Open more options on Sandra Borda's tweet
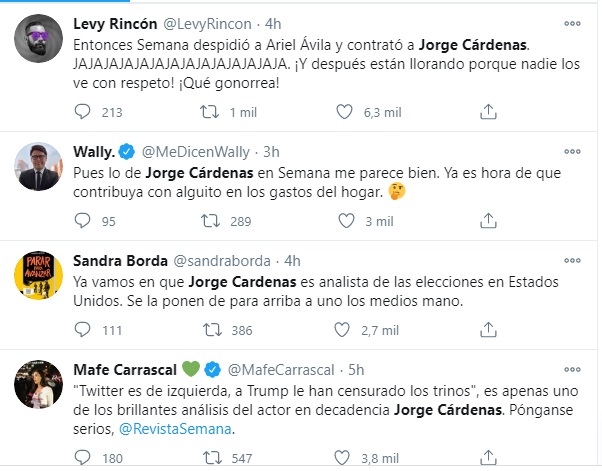The height and width of the screenshot is (471, 602). 572,261
